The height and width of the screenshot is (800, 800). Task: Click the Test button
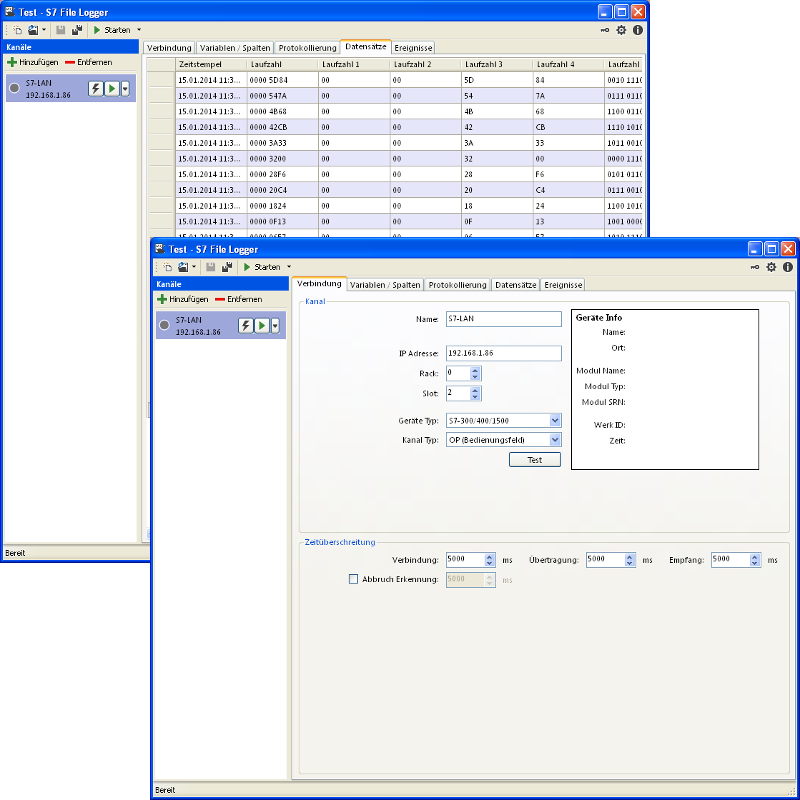pos(535,460)
